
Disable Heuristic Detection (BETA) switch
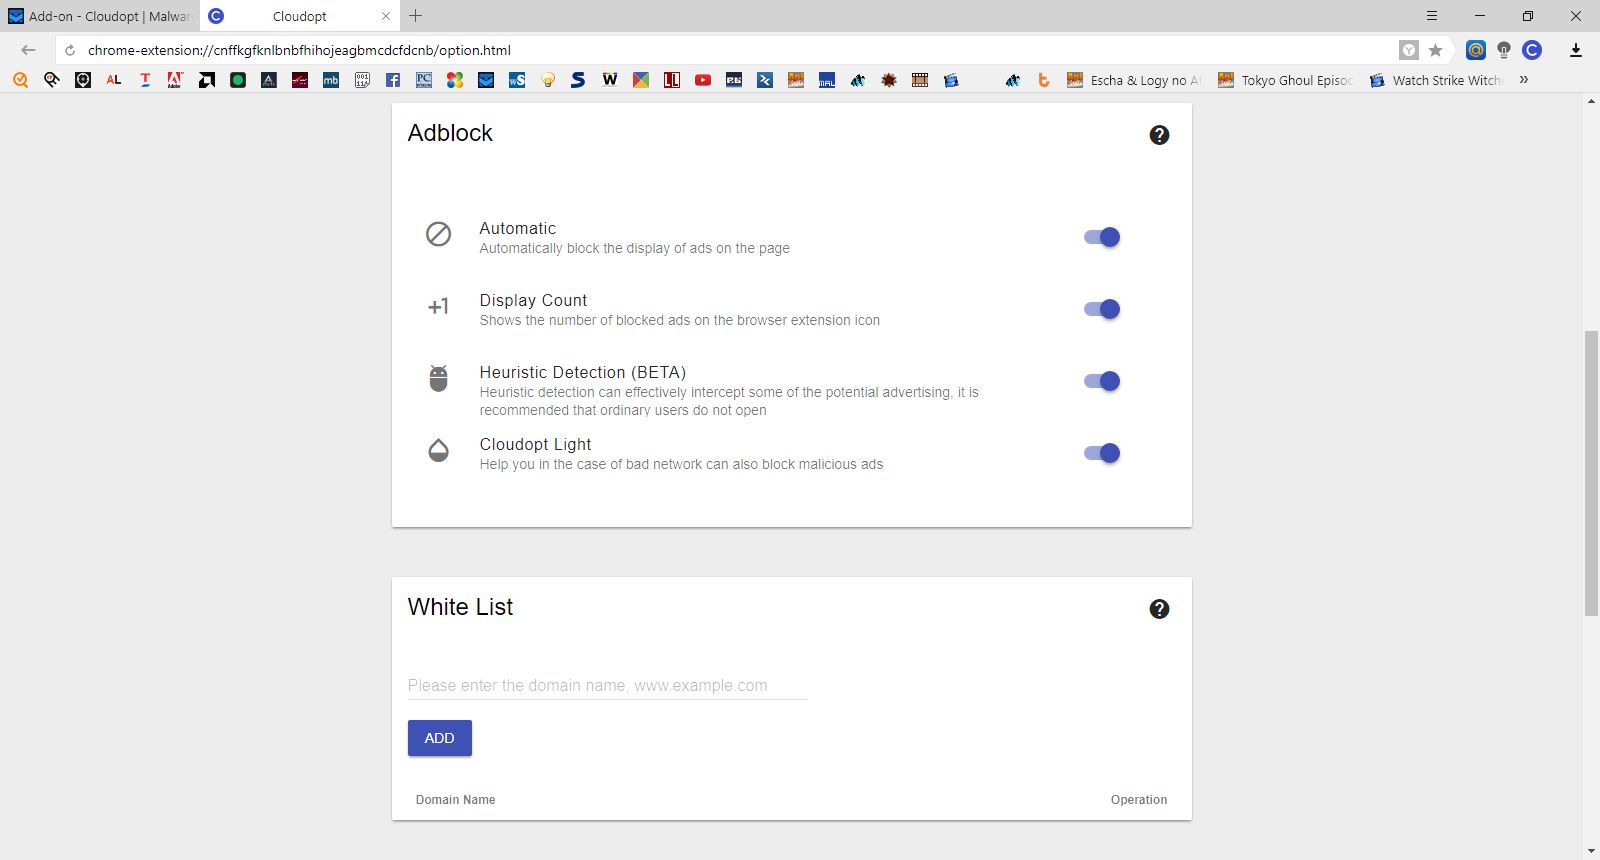[1102, 381]
